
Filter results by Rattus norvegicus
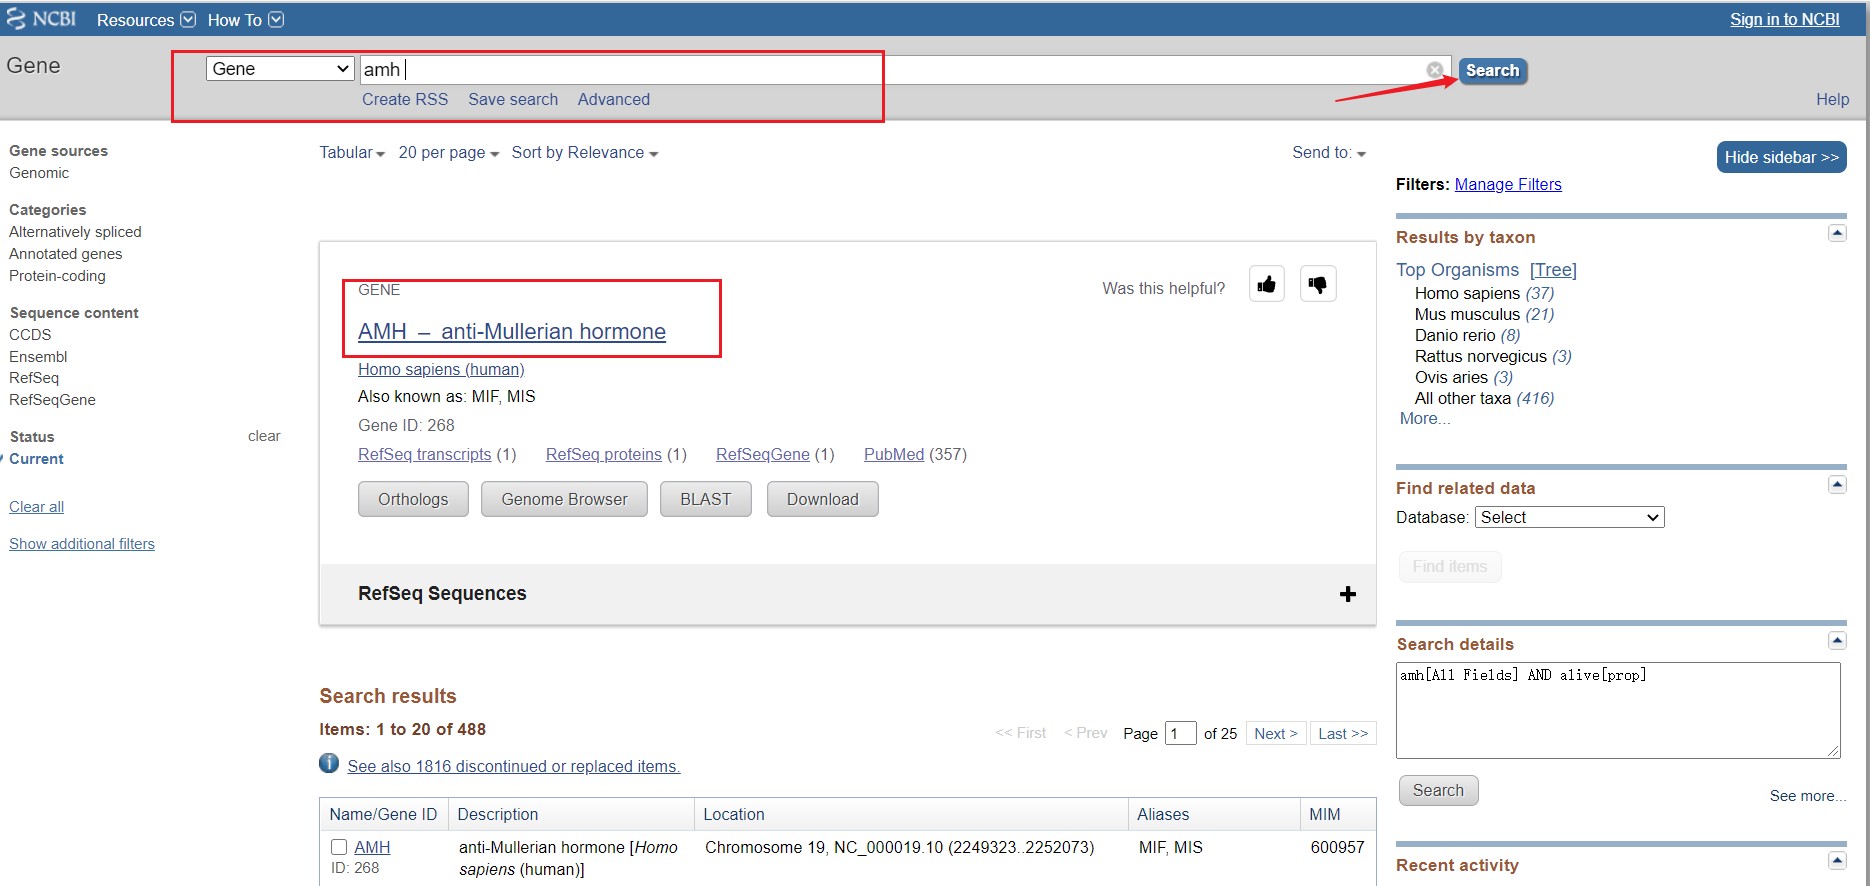[x=1481, y=356]
